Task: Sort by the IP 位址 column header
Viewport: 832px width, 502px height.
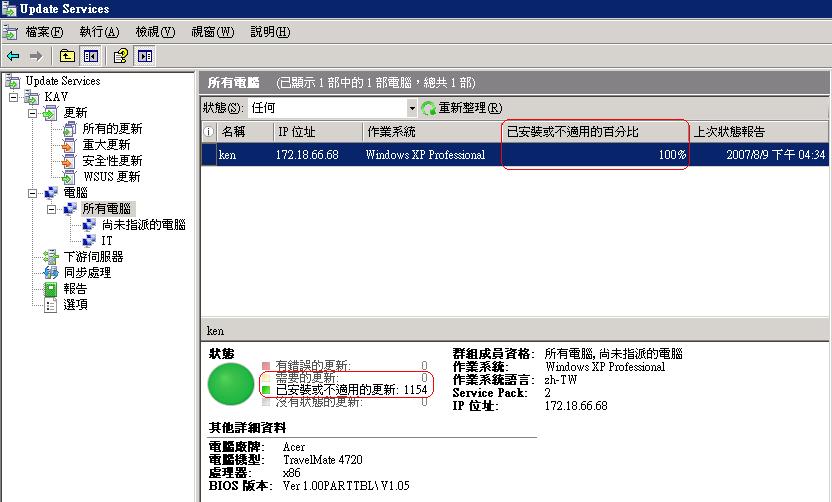Action: (x=318, y=132)
